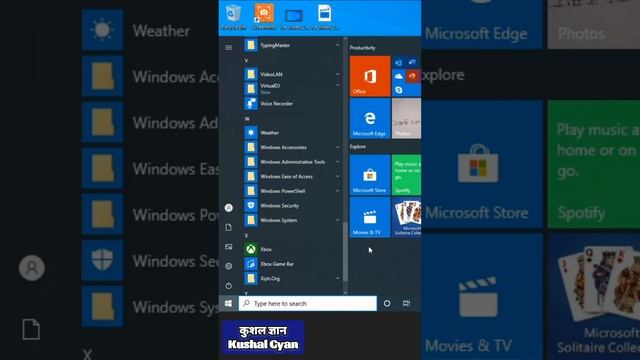
Task: Click the Productivity tile group header
Action: [362, 48]
